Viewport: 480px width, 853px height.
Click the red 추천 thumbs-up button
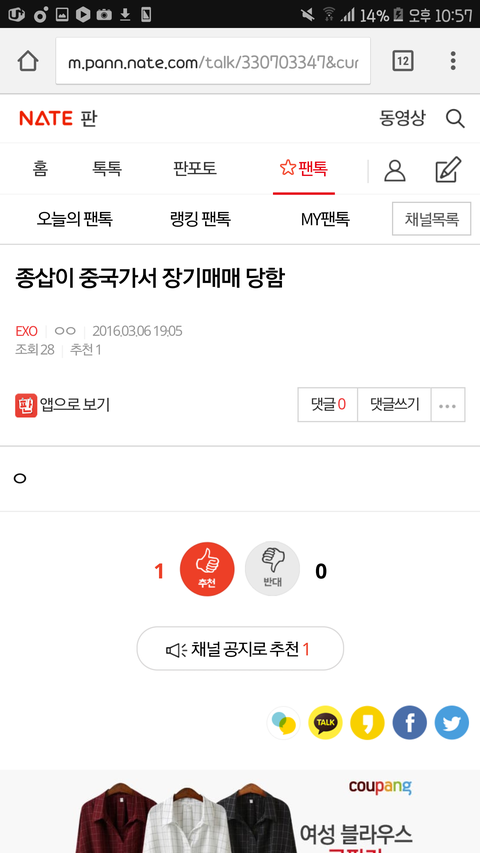coord(207,569)
